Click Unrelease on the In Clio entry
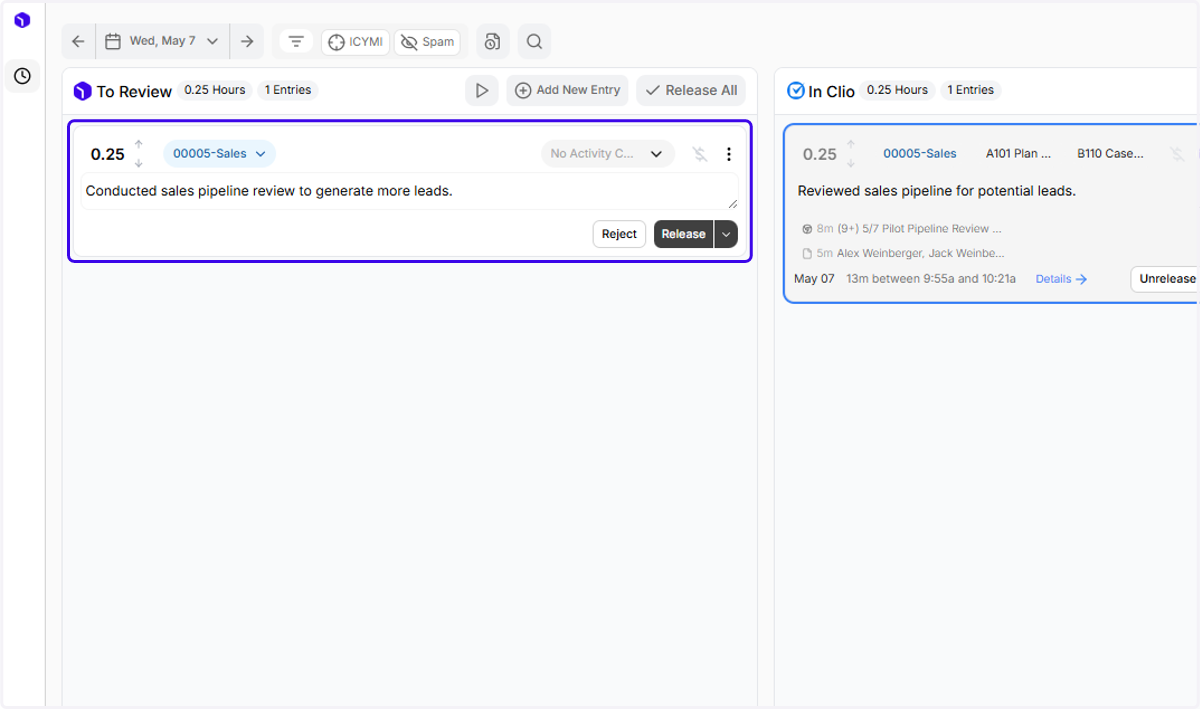1200x709 pixels. click(x=1166, y=279)
